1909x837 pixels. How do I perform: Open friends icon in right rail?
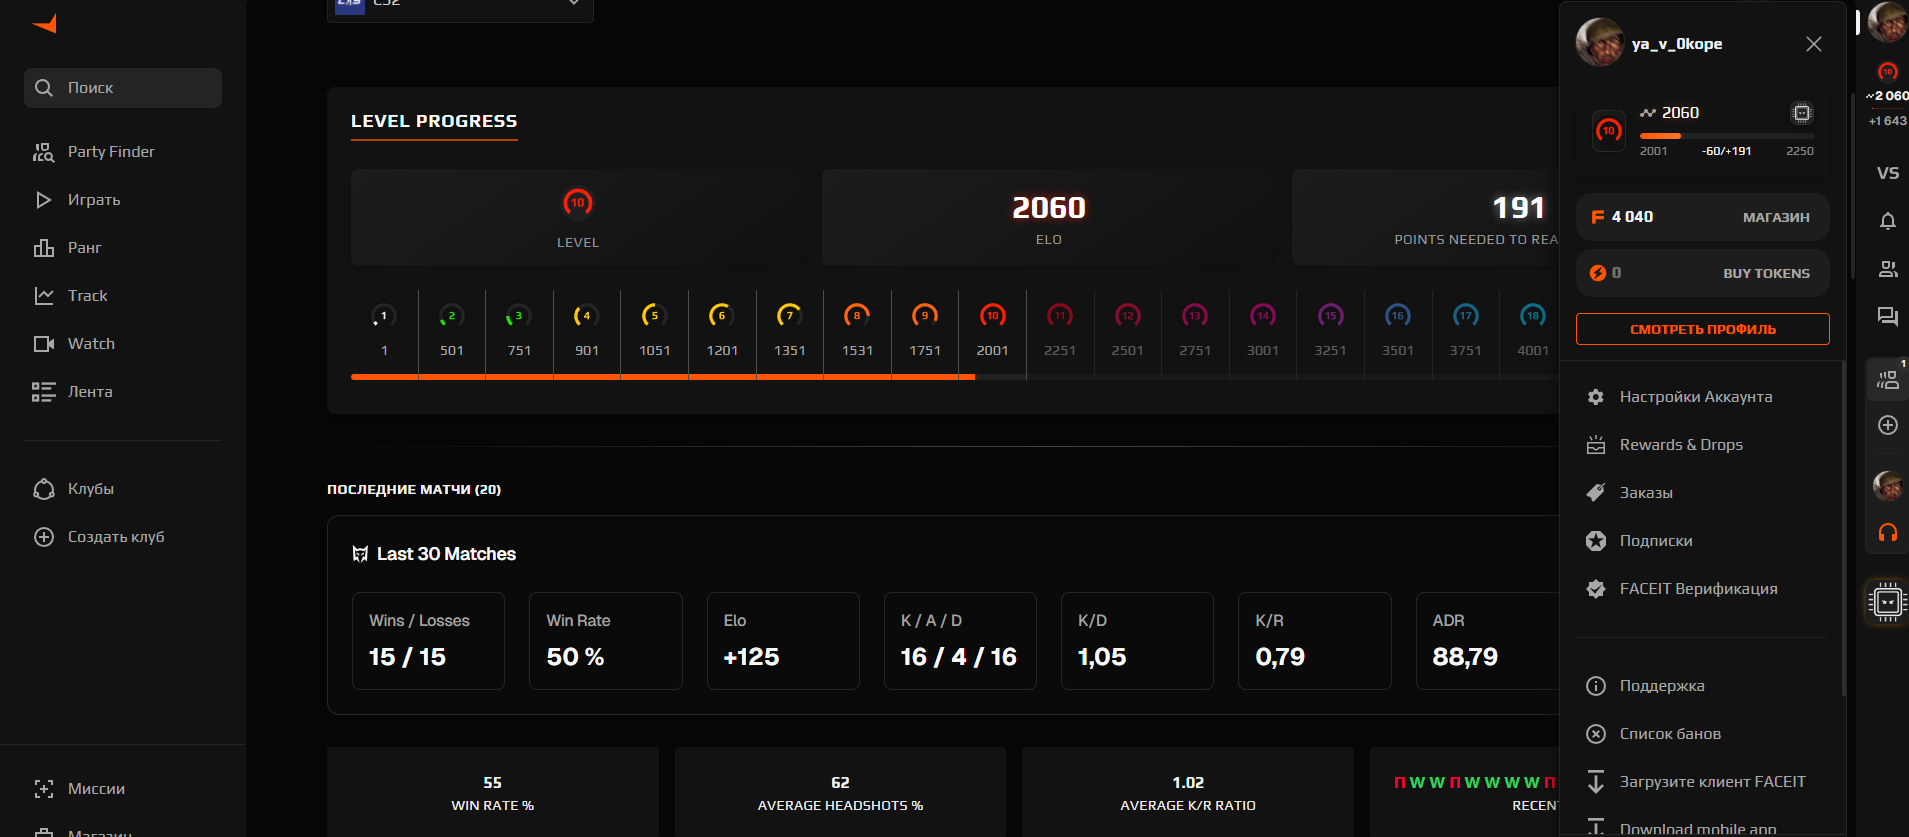[1888, 269]
